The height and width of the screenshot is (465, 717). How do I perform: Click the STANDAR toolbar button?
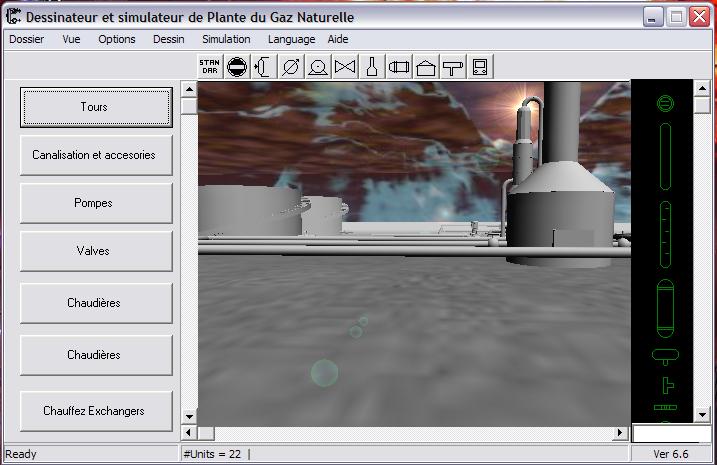pos(210,67)
